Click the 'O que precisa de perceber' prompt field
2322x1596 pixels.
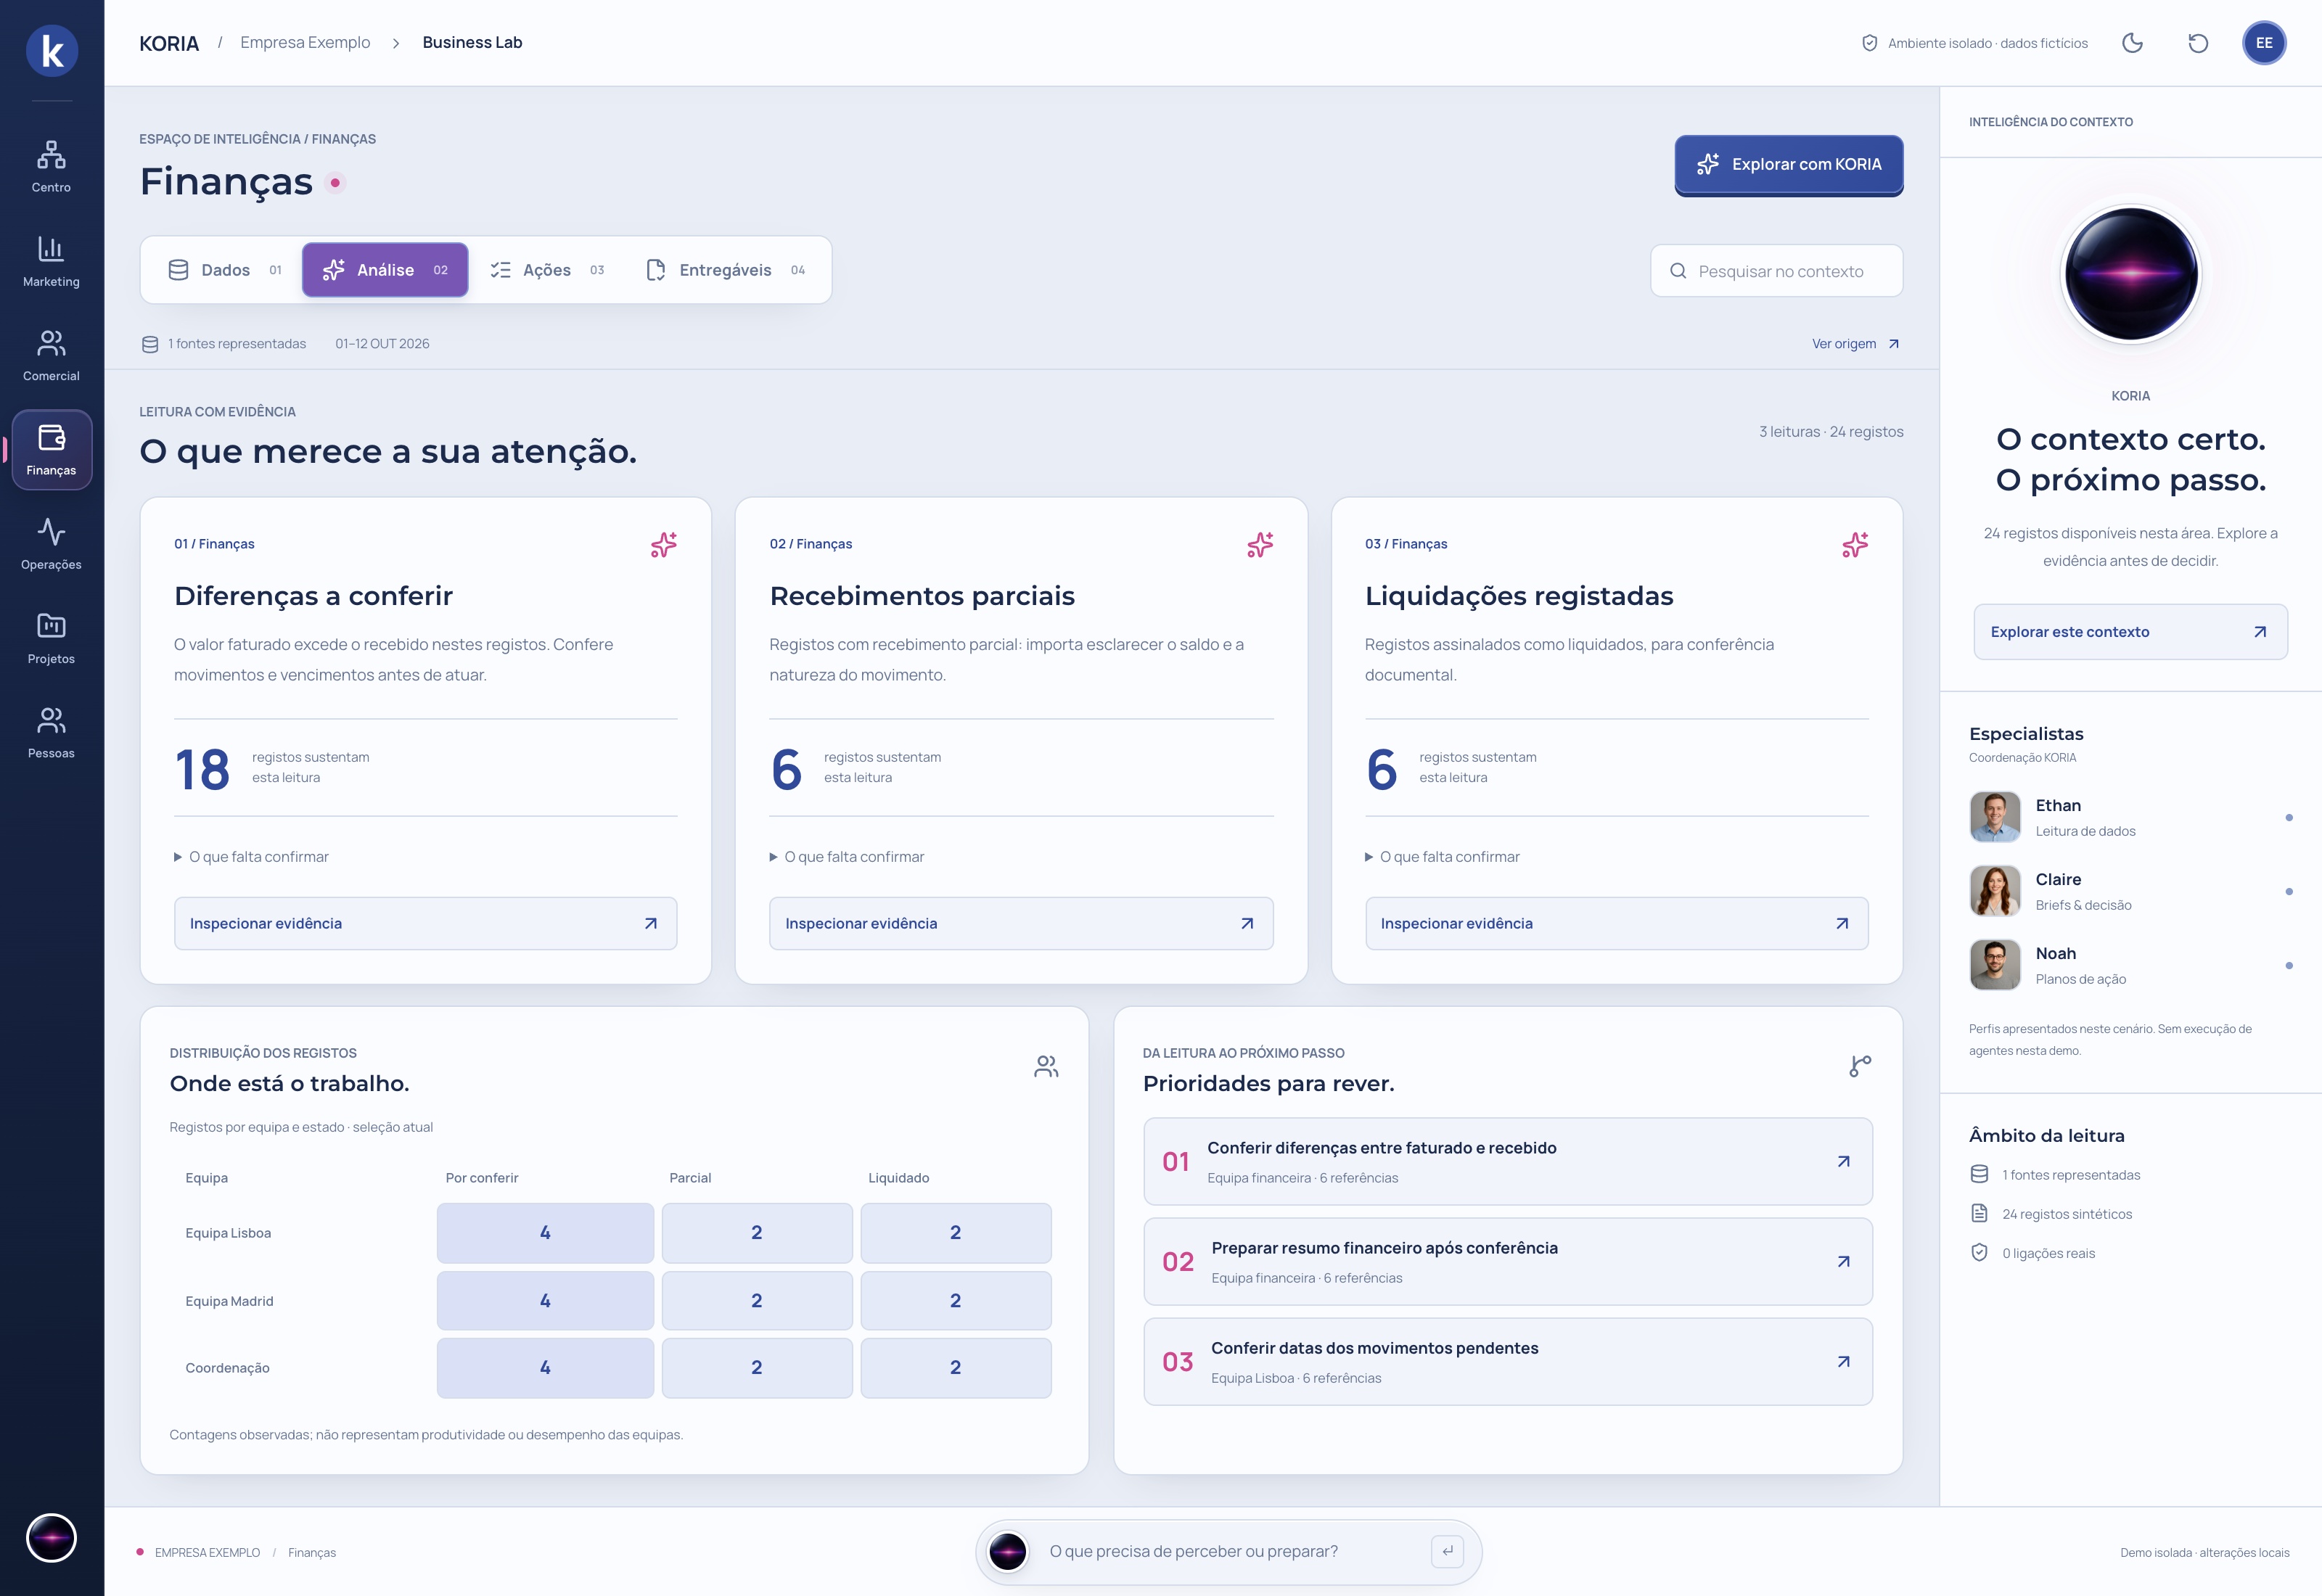coord(1229,1551)
